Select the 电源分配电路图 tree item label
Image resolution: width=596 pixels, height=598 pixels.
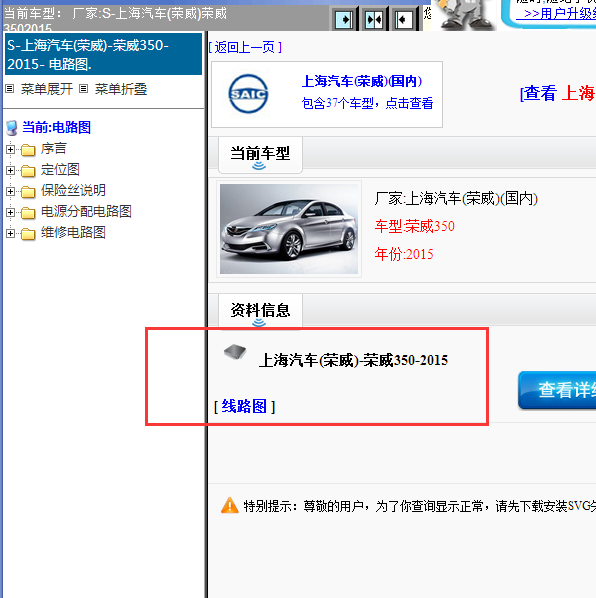pyautogui.click(x=86, y=211)
